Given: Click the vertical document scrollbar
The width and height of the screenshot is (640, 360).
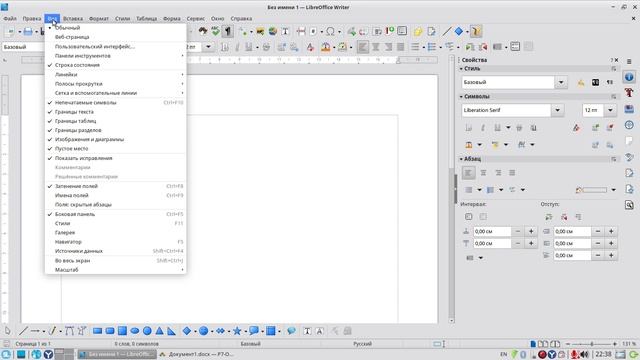Looking at the screenshot, I should coord(452,188).
